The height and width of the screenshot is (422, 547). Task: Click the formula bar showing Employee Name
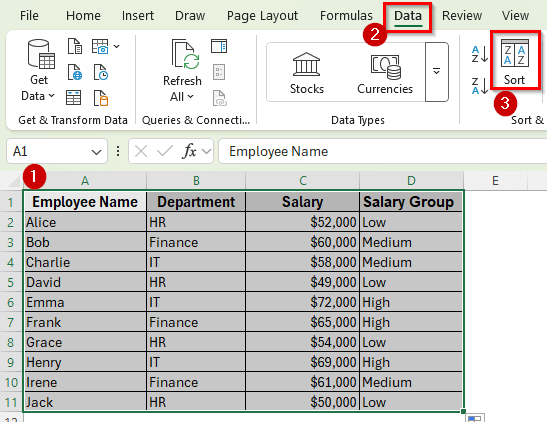tap(382, 151)
